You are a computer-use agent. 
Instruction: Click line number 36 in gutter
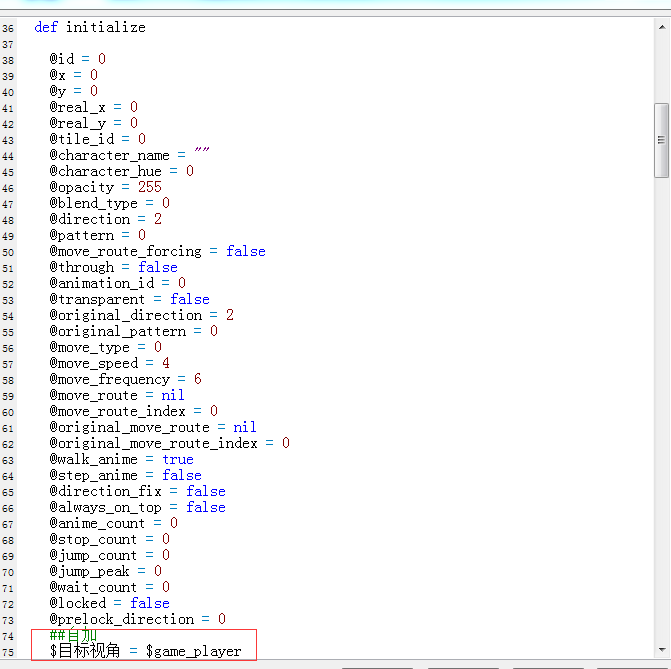8,29
